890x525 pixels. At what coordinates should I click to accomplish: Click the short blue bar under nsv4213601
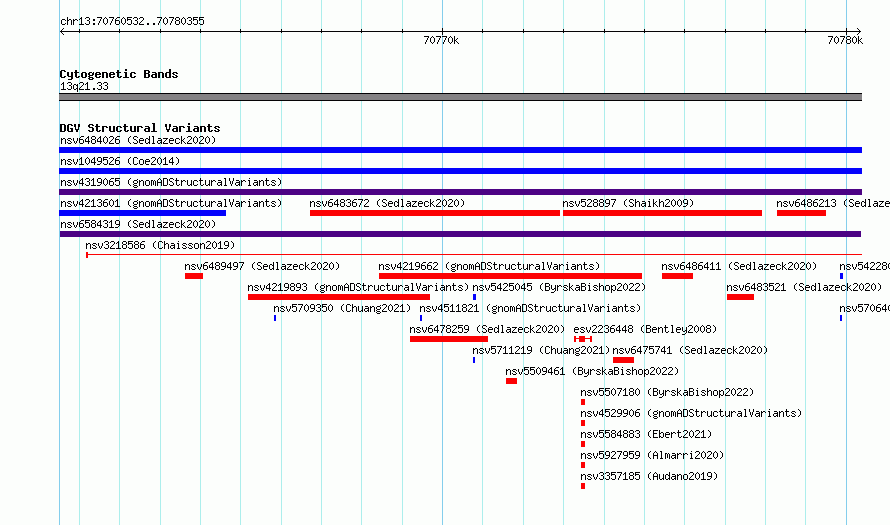coord(142,213)
